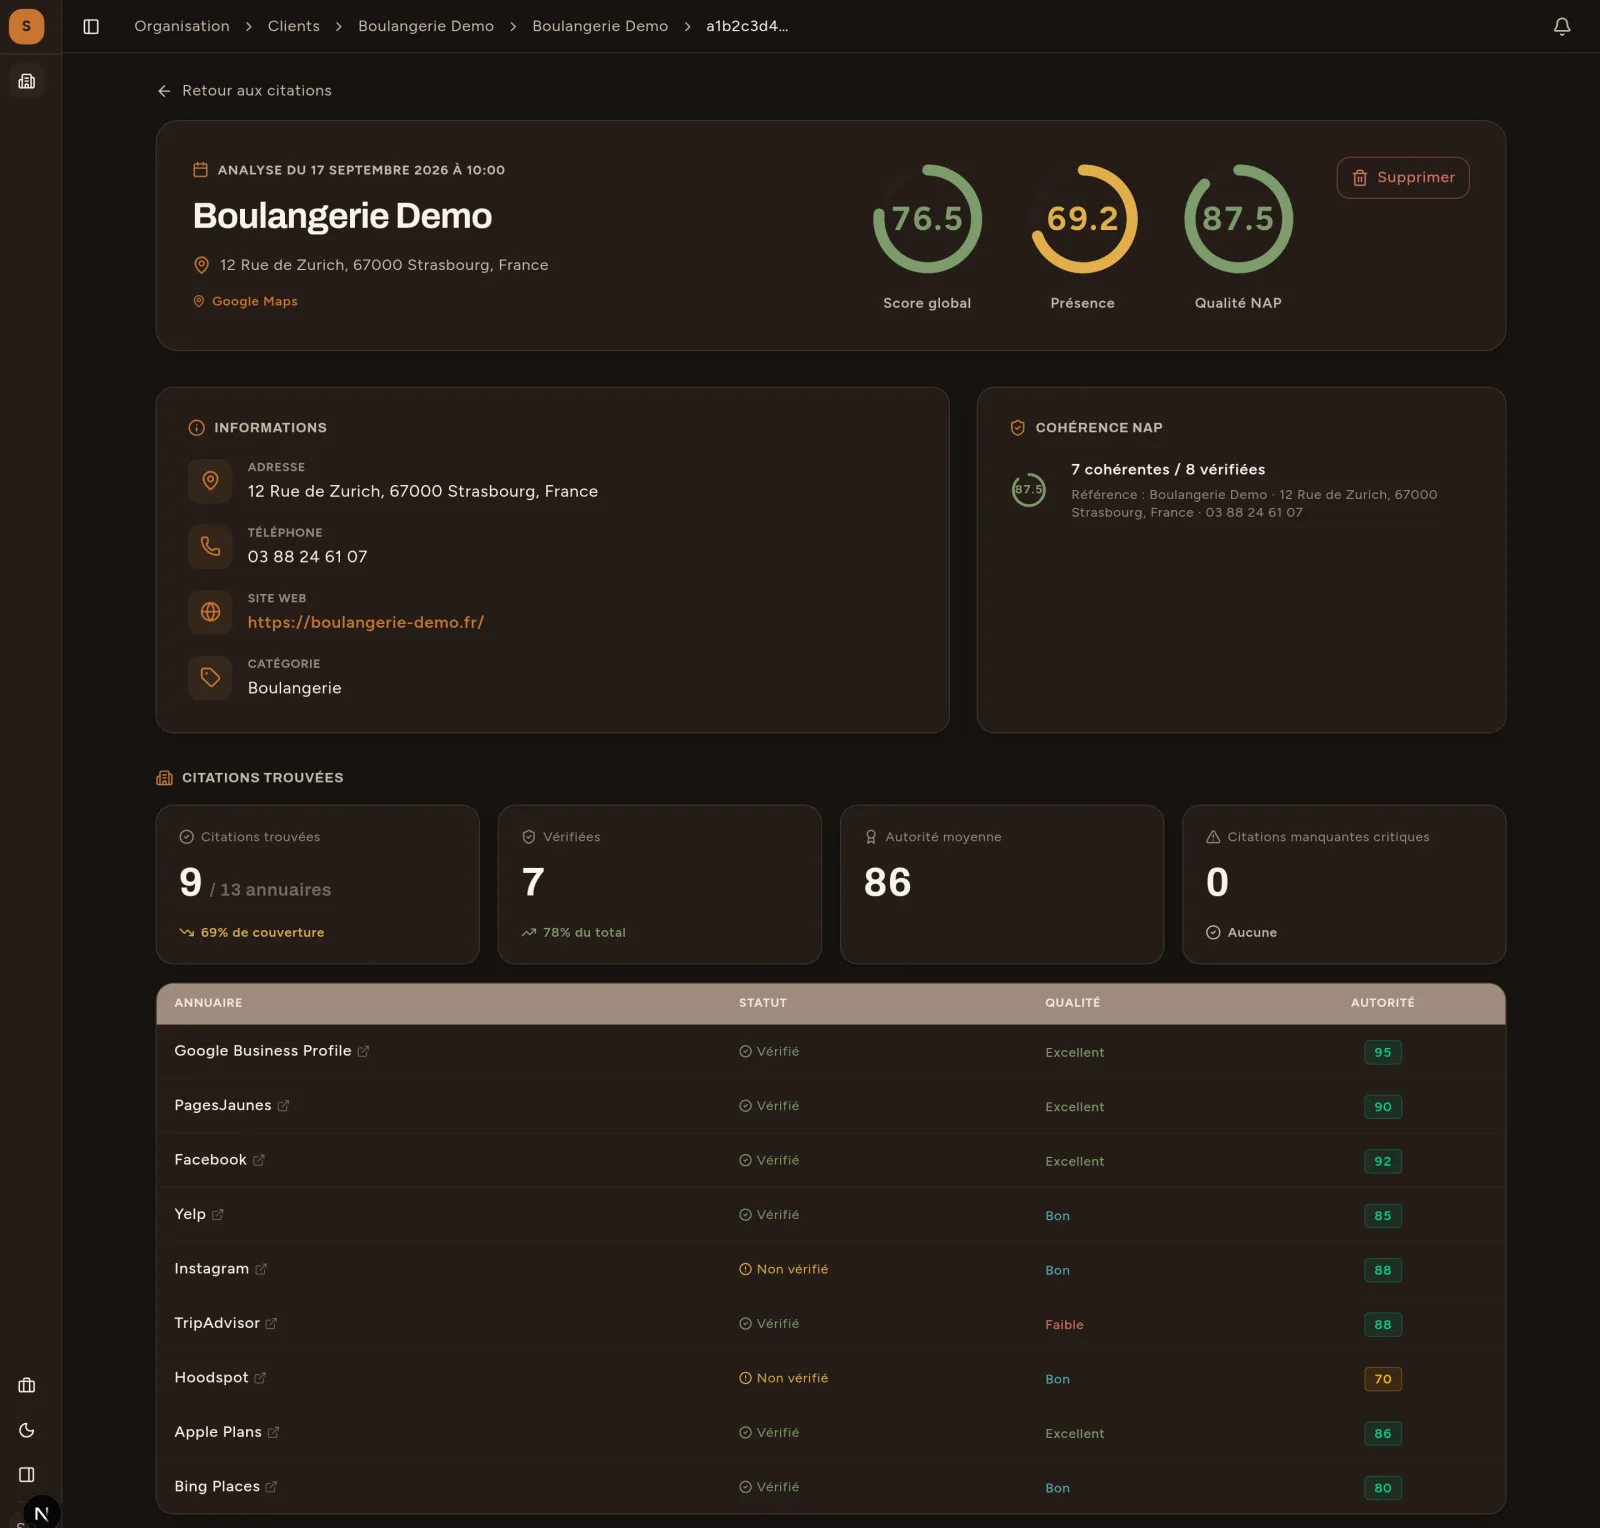Click Hoodspot's authority badge 70
The height and width of the screenshot is (1528, 1600).
pyautogui.click(x=1383, y=1379)
